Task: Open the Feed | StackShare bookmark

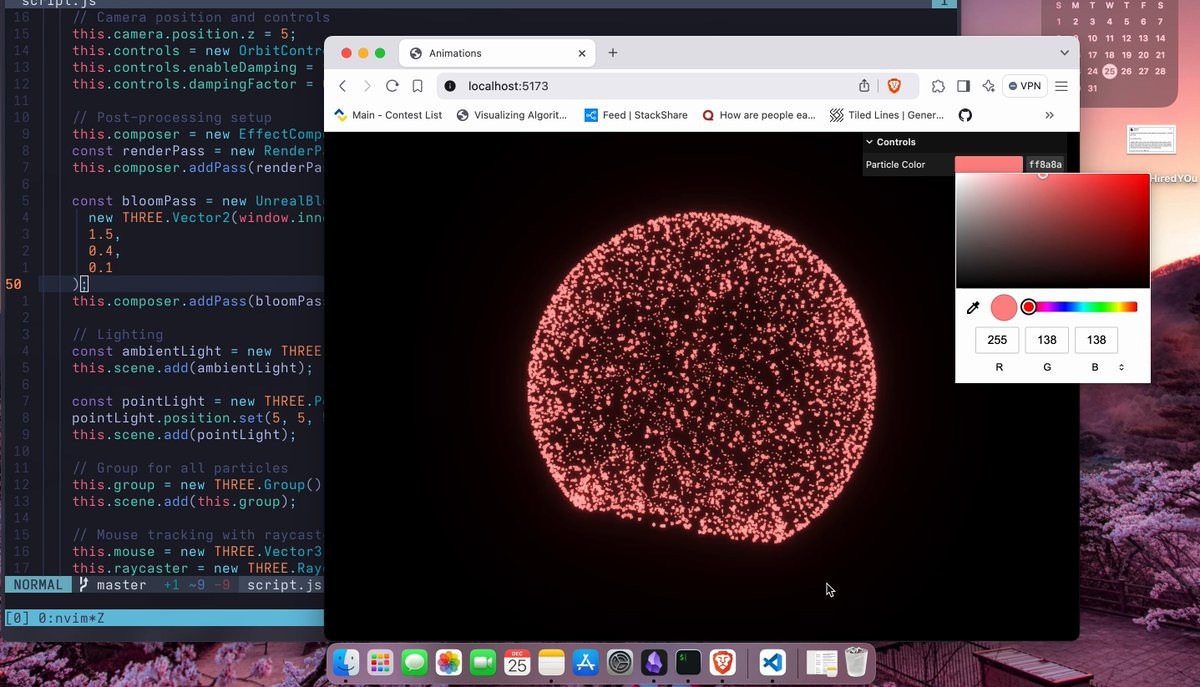Action: (636, 115)
